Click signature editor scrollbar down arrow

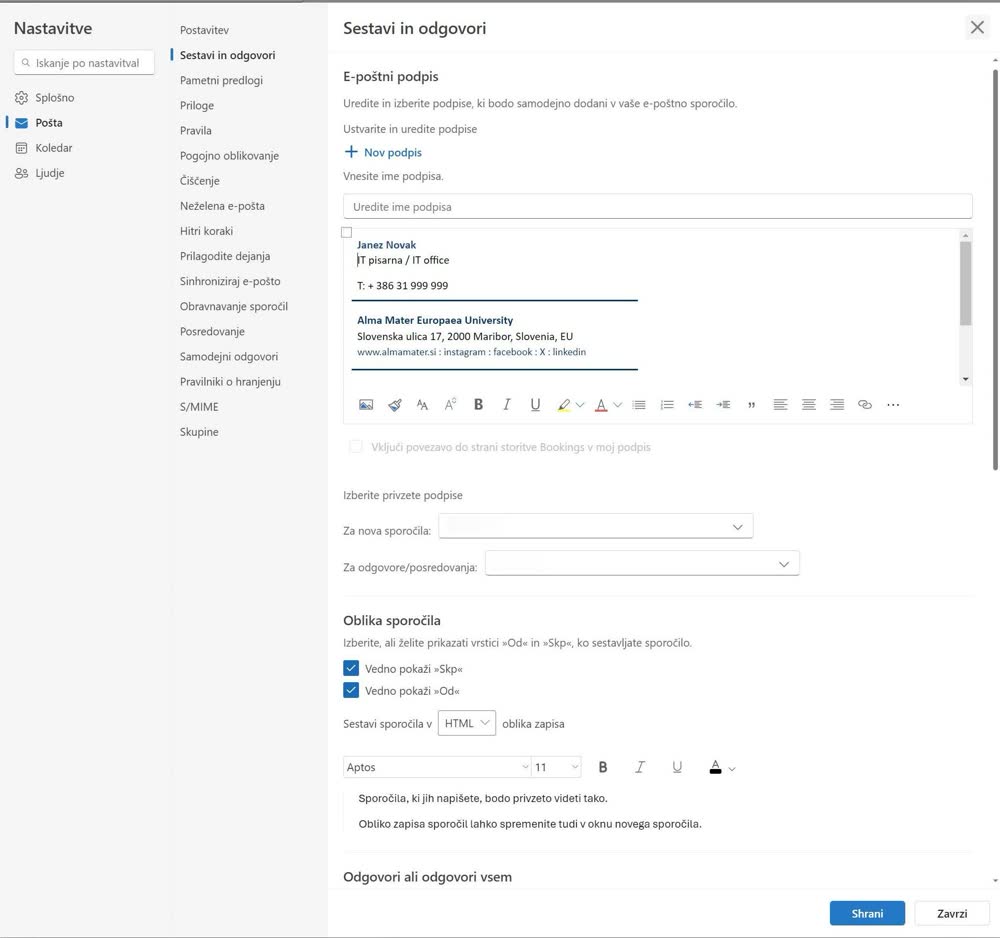pos(966,379)
